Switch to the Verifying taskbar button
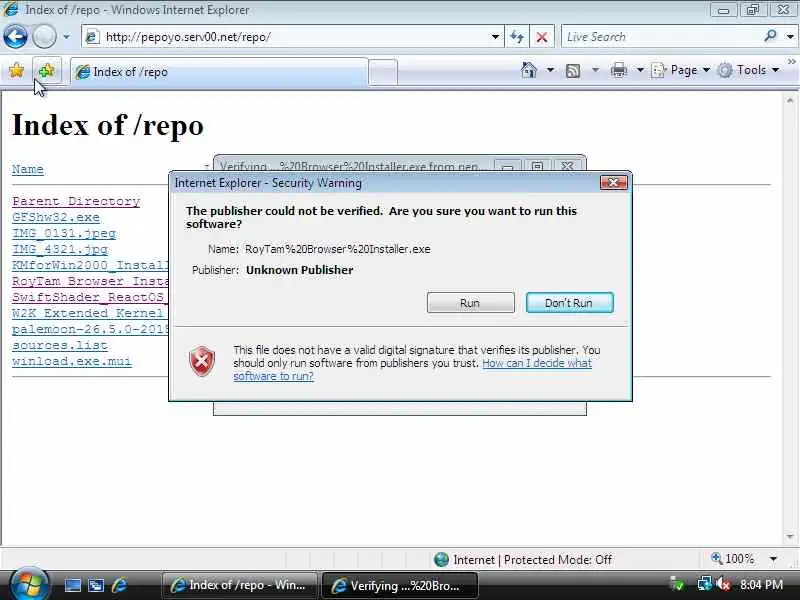This screenshot has height=600, width=800. 399,585
